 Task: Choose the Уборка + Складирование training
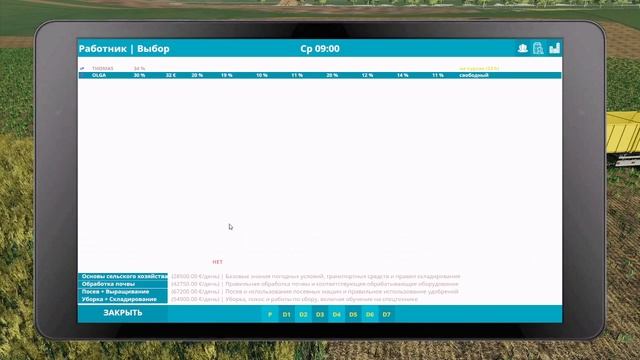123,299
